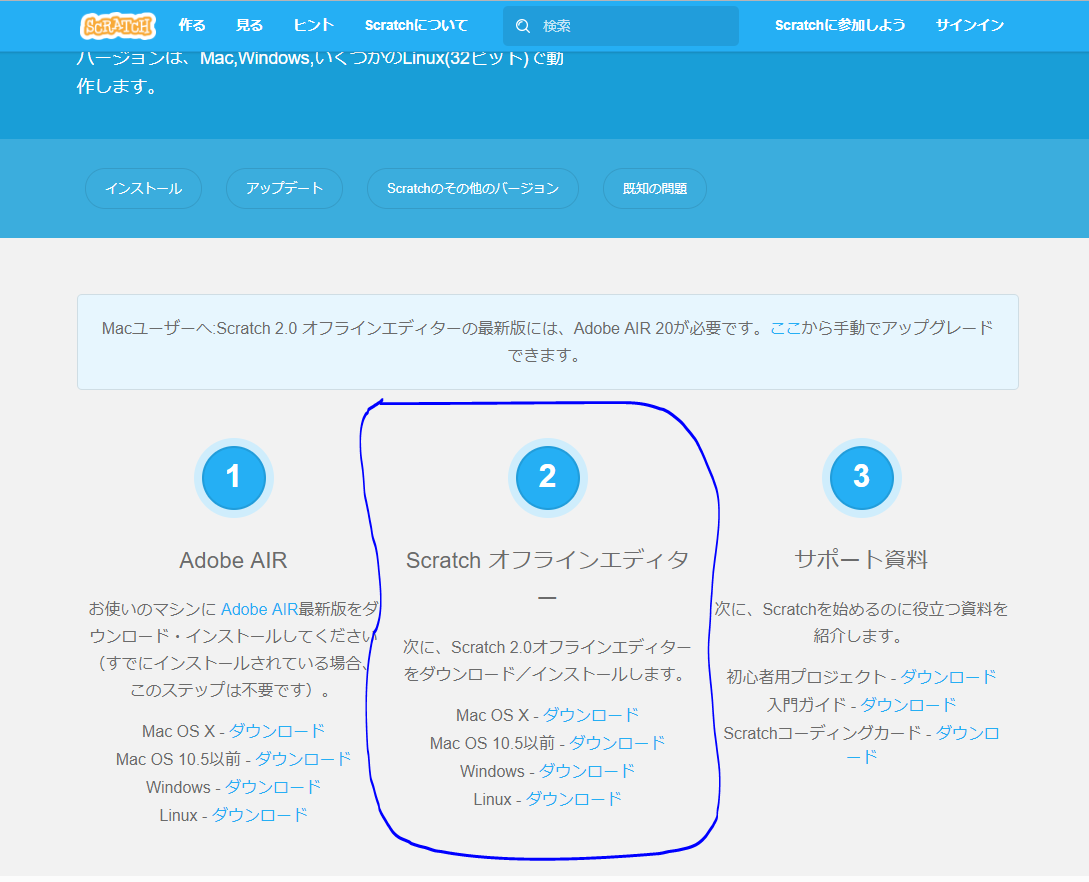
Task: Download Adobe AIR for Mac OS 10.5以前
Action: (x=304, y=759)
